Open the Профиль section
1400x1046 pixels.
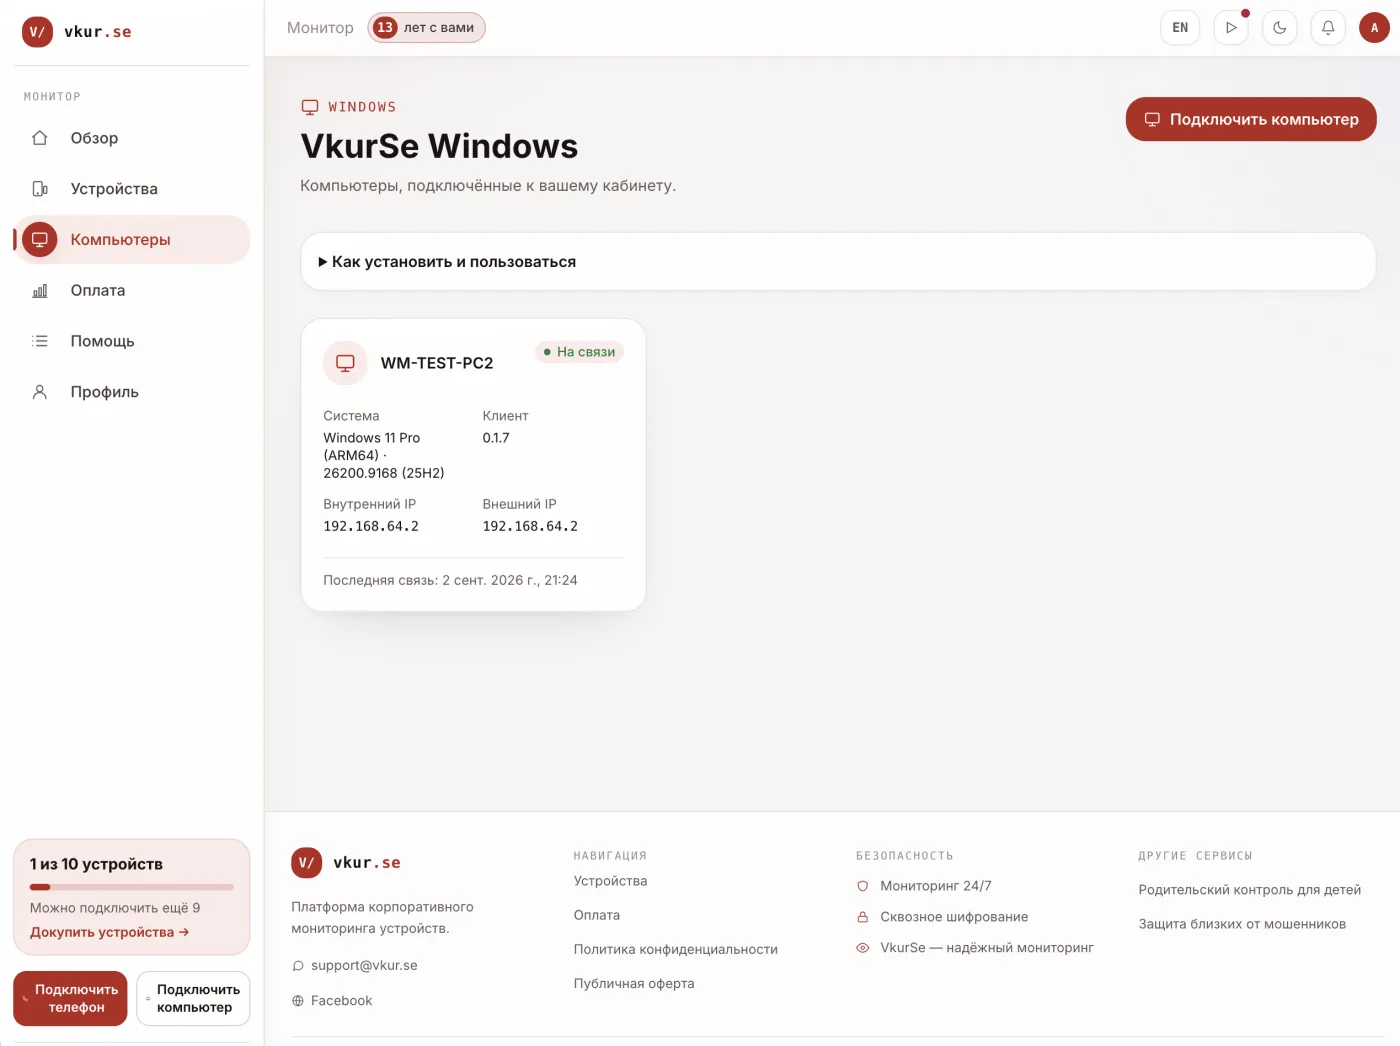point(131,392)
